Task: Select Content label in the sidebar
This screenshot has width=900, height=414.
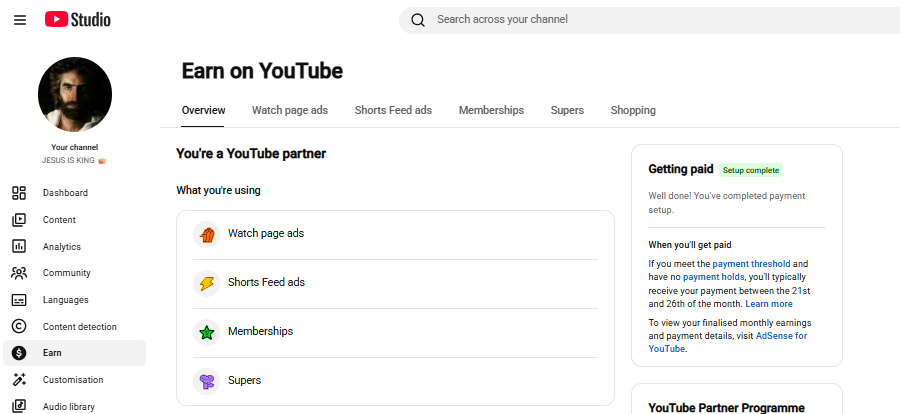Action: tap(59, 220)
